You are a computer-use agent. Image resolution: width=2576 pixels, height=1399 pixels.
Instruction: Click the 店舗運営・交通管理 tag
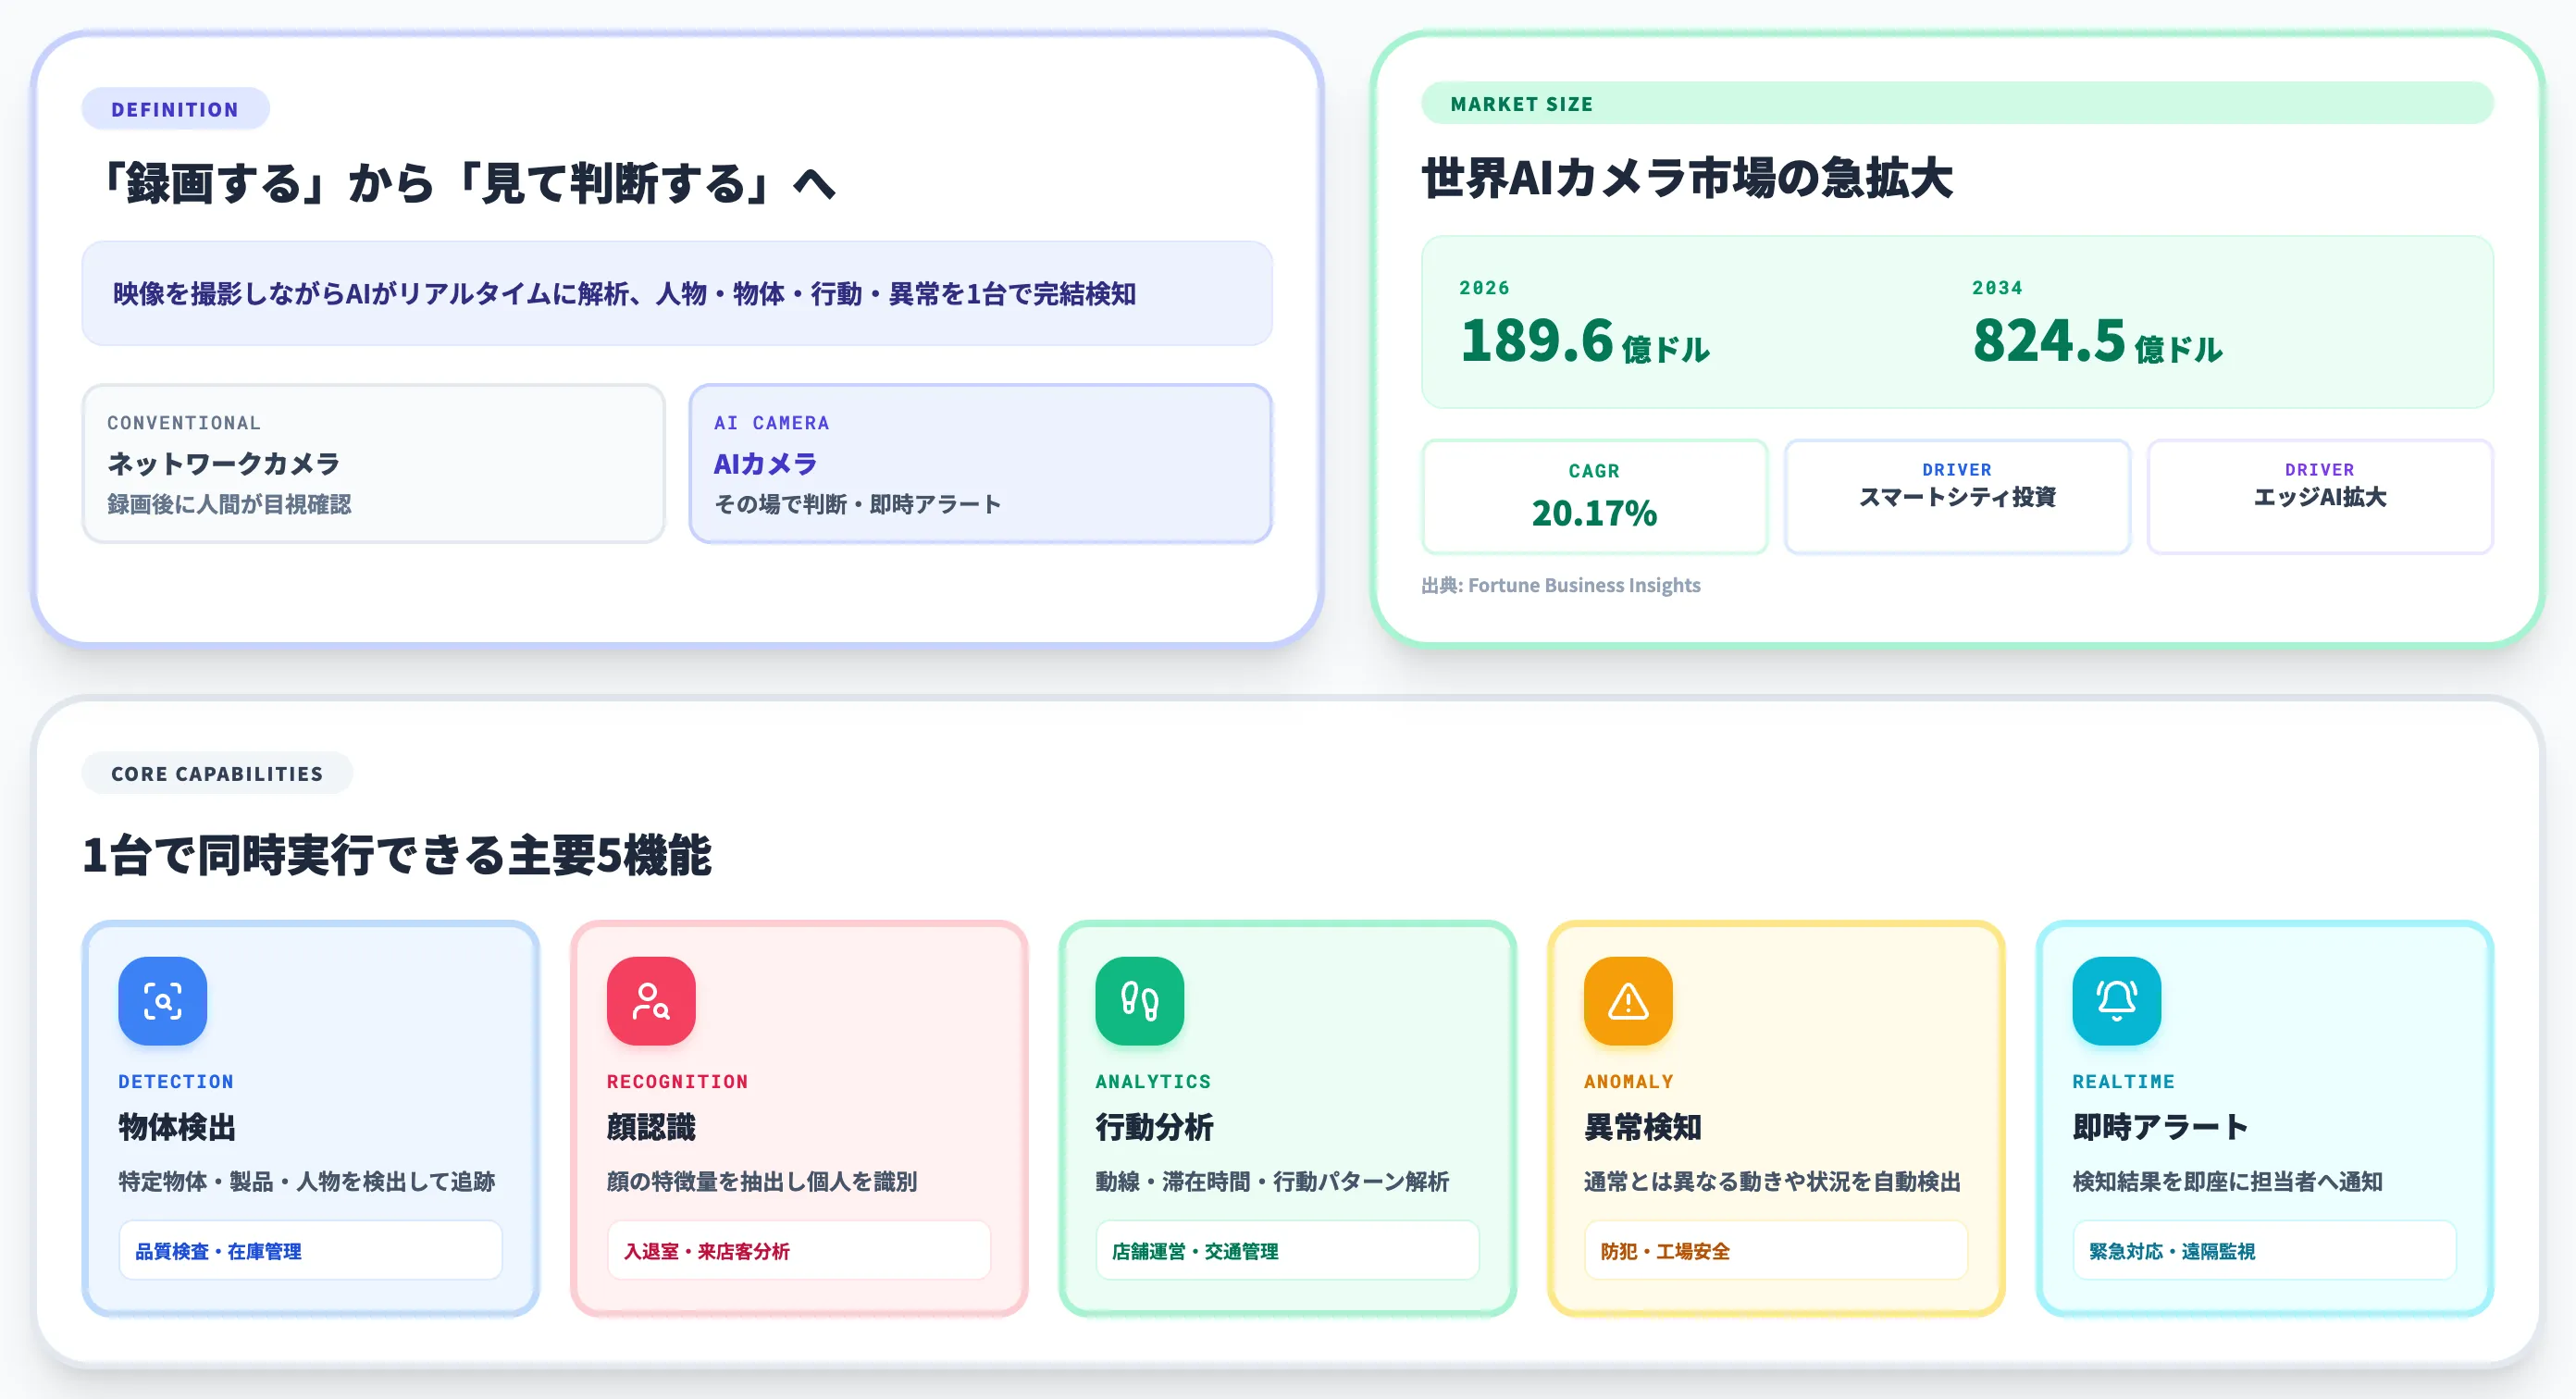pos(1287,1250)
